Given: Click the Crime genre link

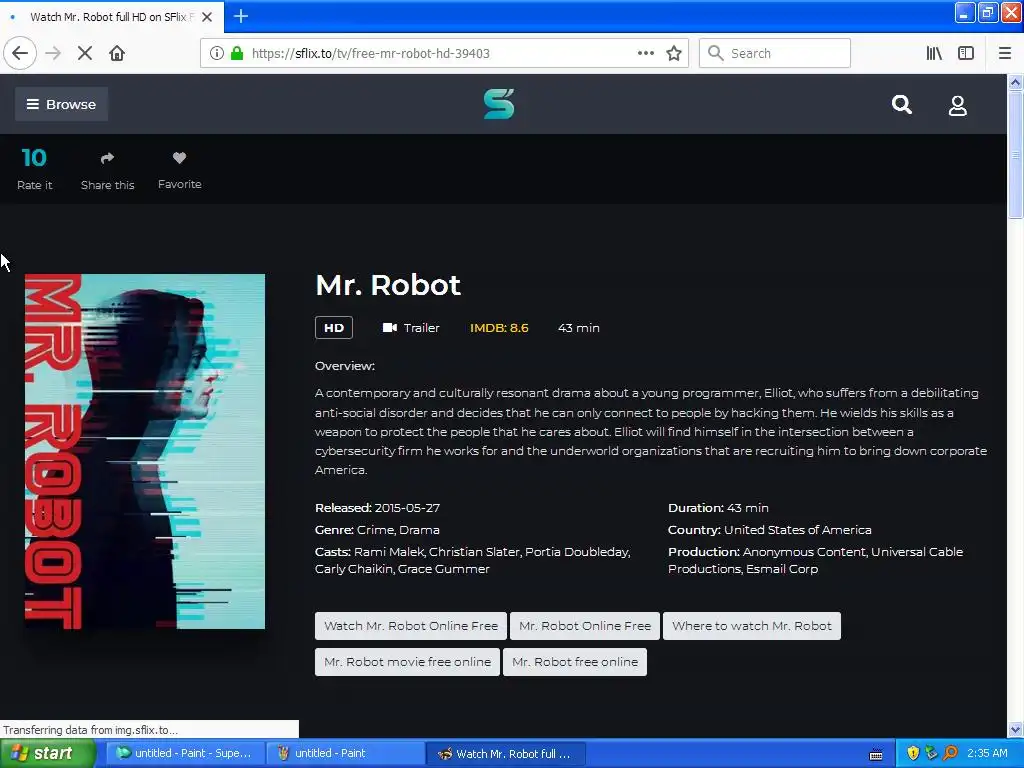Looking at the screenshot, I should coord(376,530).
